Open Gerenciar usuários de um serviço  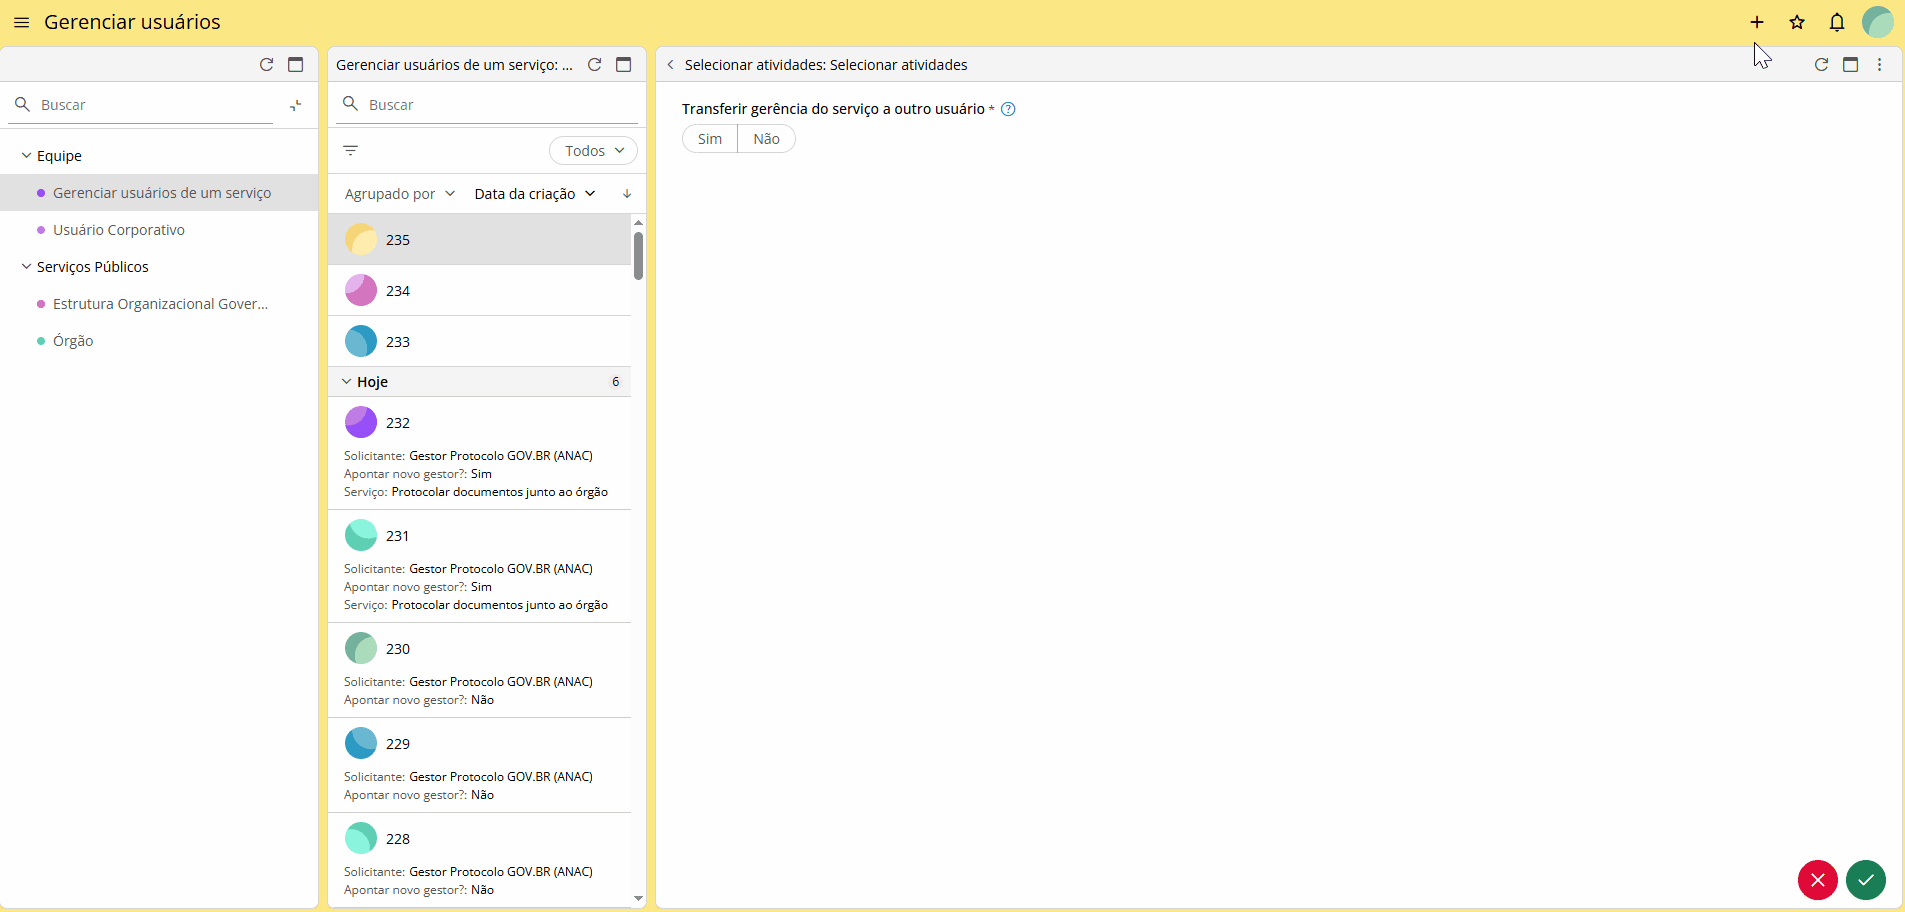pos(160,193)
